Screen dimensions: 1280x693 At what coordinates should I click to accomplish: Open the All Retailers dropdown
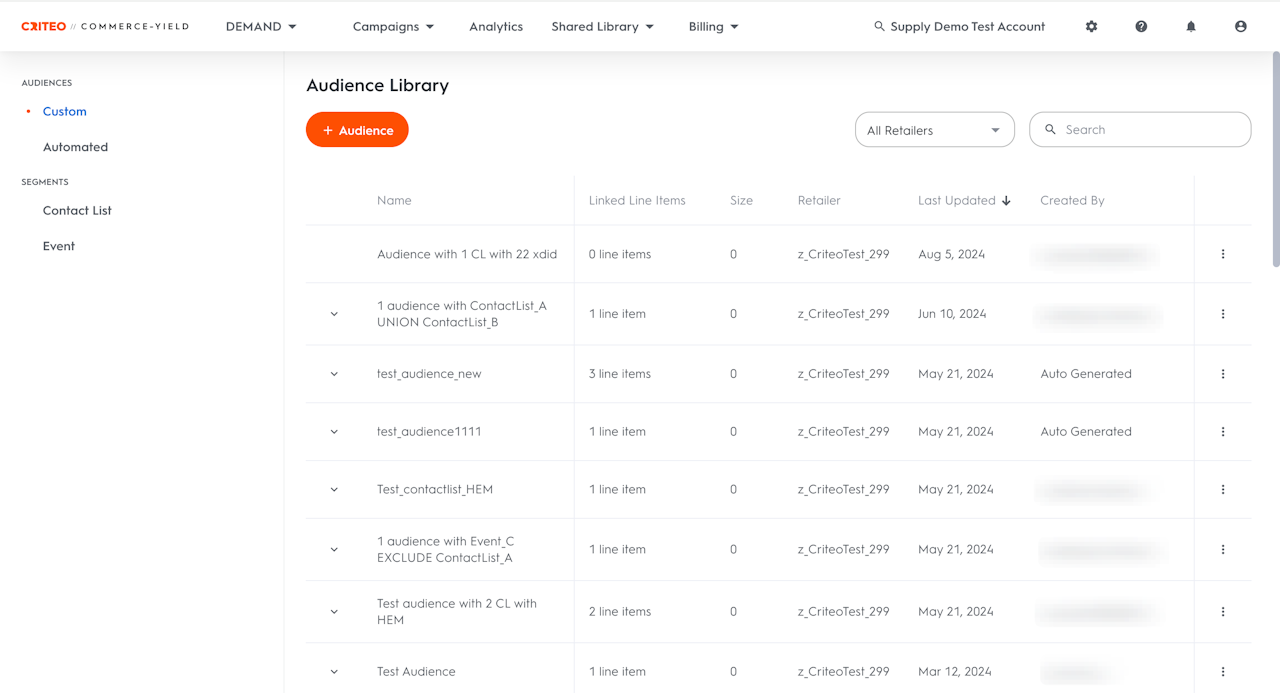click(x=934, y=130)
